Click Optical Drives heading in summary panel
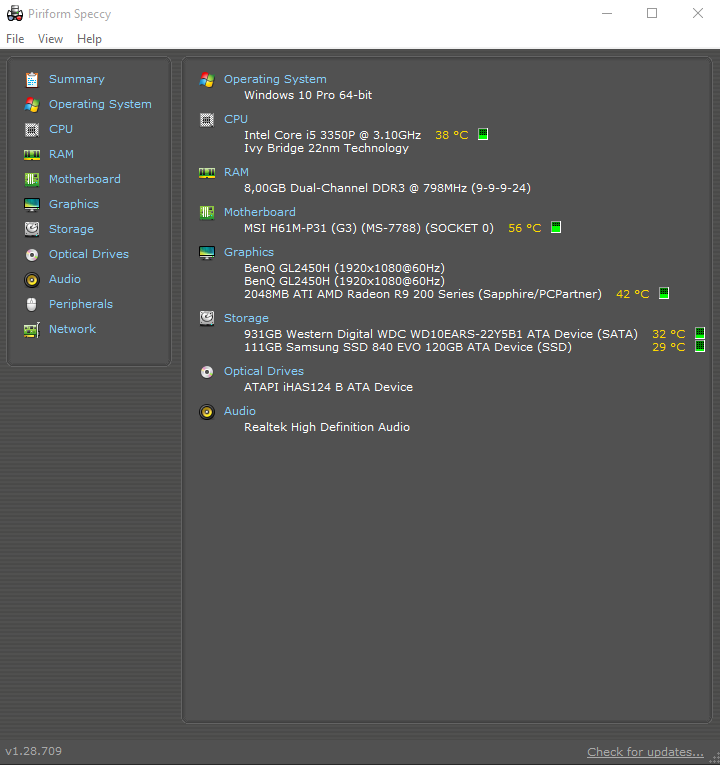The height and width of the screenshot is (765, 720). click(x=264, y=371)
